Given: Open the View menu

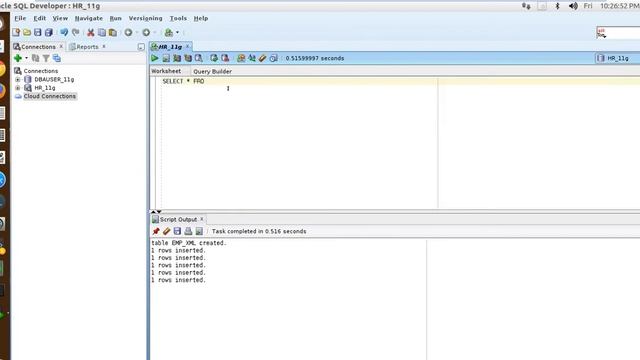Looking at the screenshot, I should pos(60,18).
